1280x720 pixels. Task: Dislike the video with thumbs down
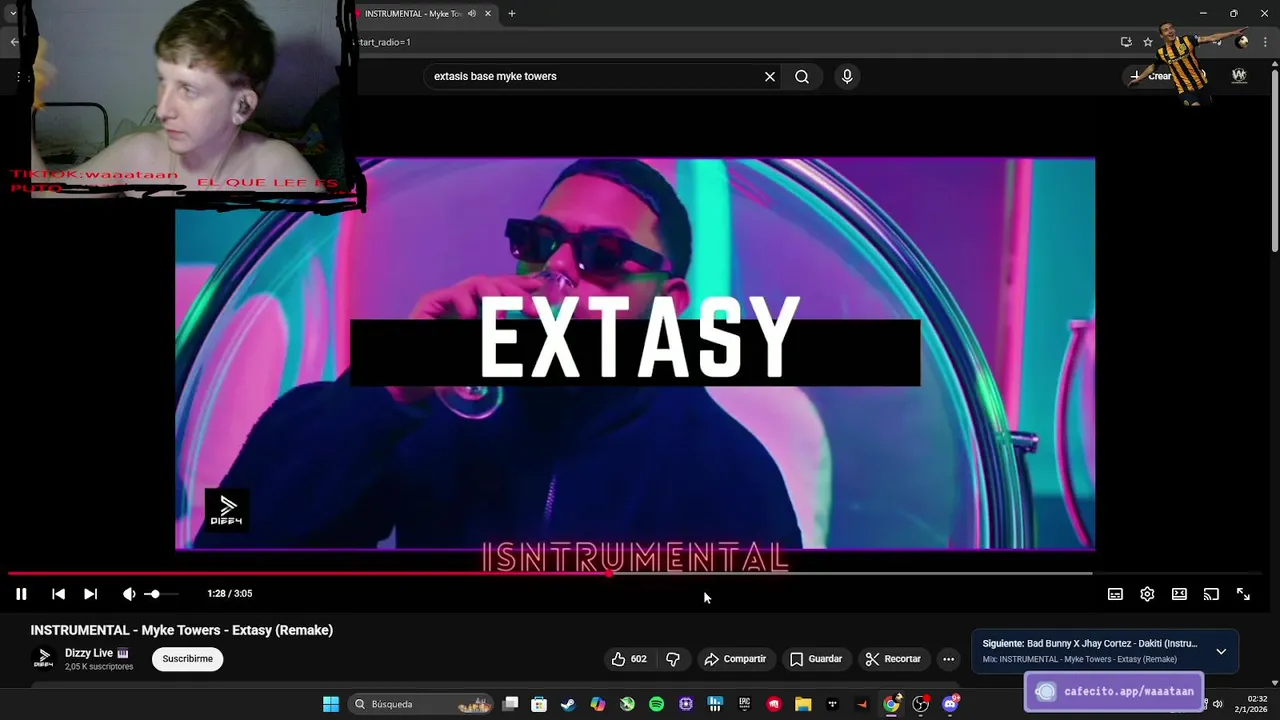[x=673, y=659]
